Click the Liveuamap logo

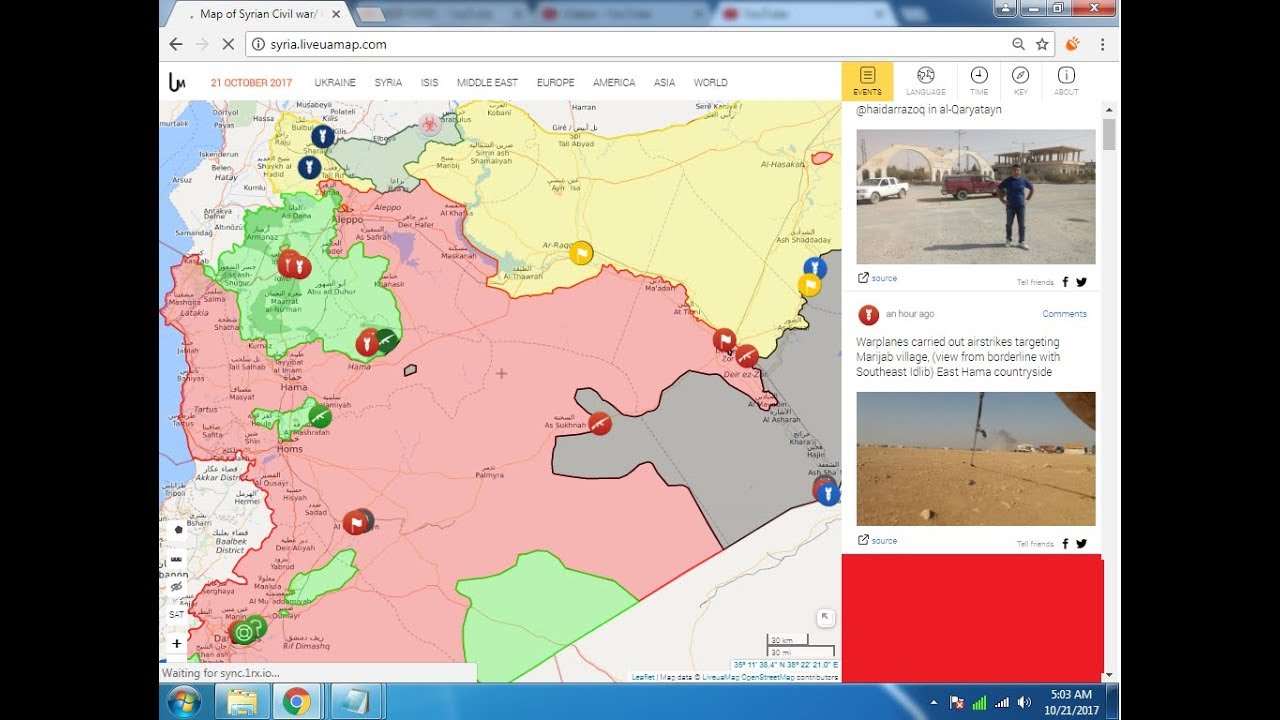[177, 82]
